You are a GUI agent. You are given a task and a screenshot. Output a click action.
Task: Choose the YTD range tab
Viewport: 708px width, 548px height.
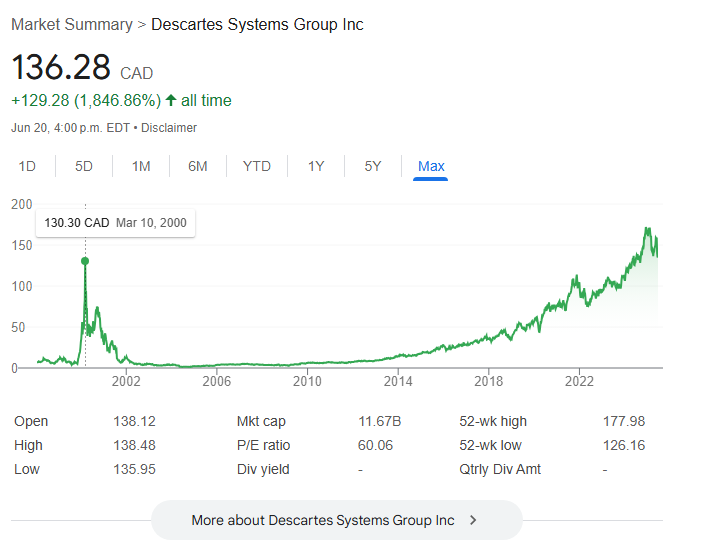pyautogui.click(x=256, y=166)
